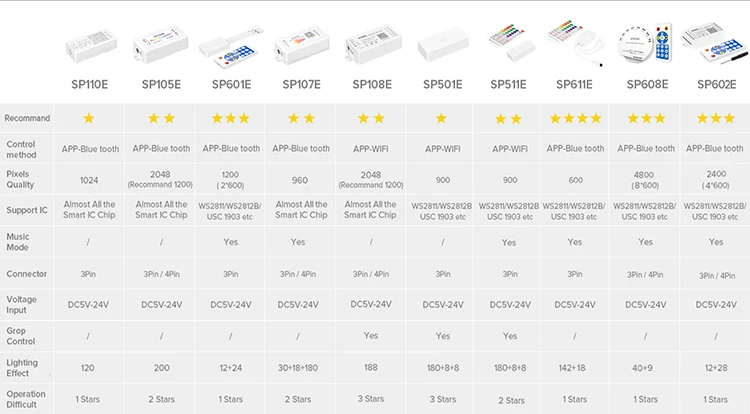The width and height of the screenshot is (750, 414).
Task: Select the Recommand row header
Action: pyautogui.click(x=27, y=119)
